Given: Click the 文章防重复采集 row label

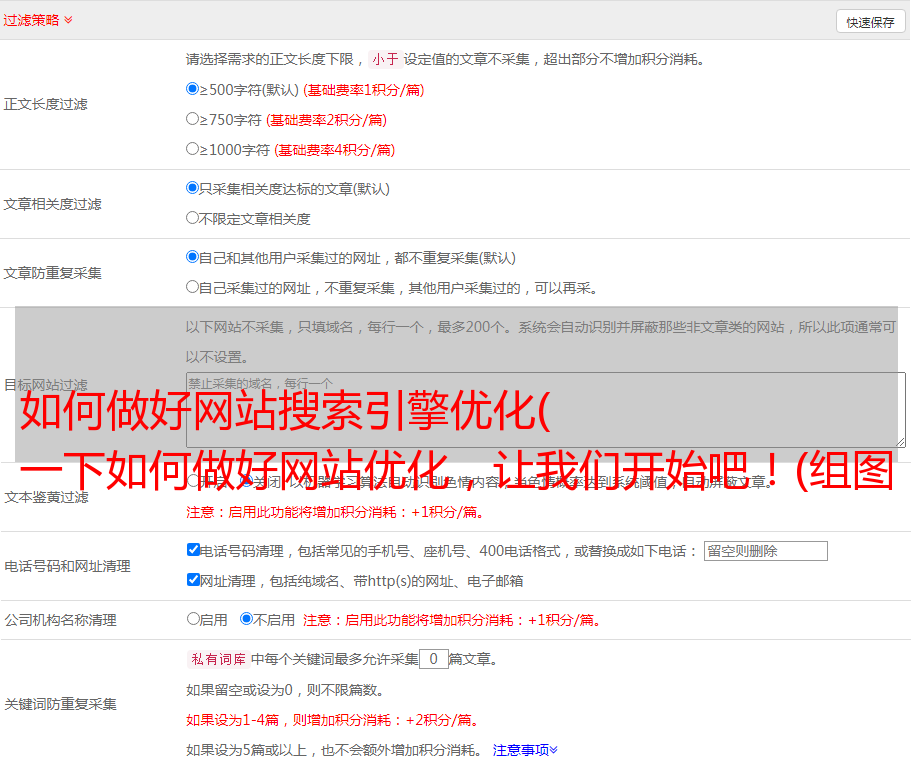Looking at the screenshot, I should pos(52,273).
